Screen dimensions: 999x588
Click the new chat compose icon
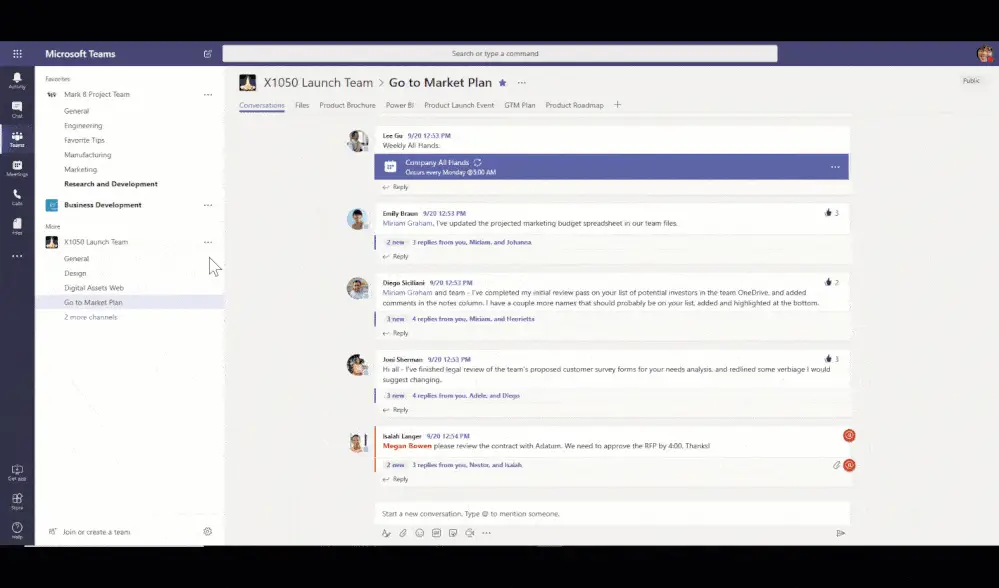tap(208, 54)
